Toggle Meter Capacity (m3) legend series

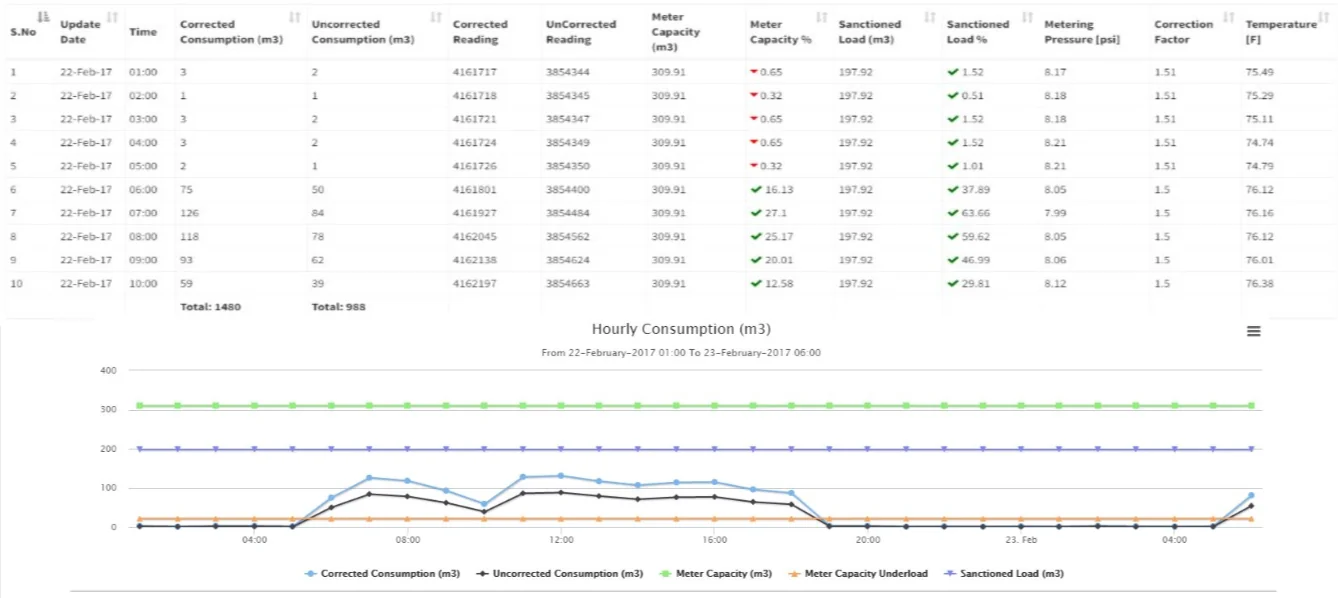tap(715, 574)
